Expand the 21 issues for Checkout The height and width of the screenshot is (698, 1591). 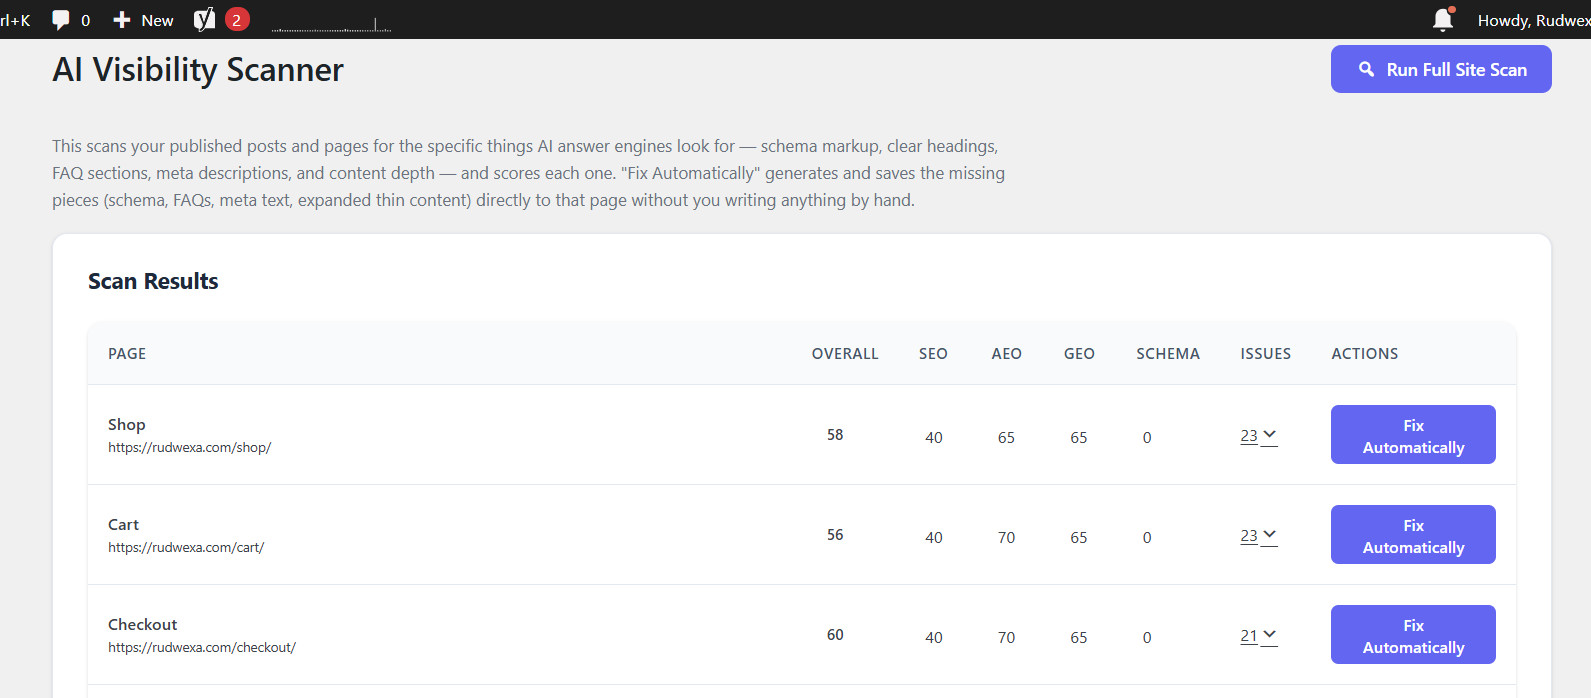(x=1259, y=636)
